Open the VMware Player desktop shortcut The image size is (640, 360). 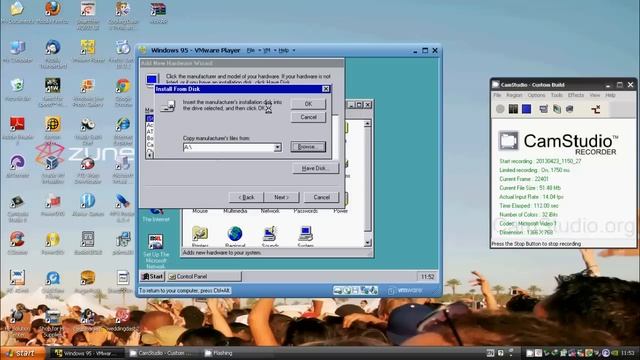[88, 48]
